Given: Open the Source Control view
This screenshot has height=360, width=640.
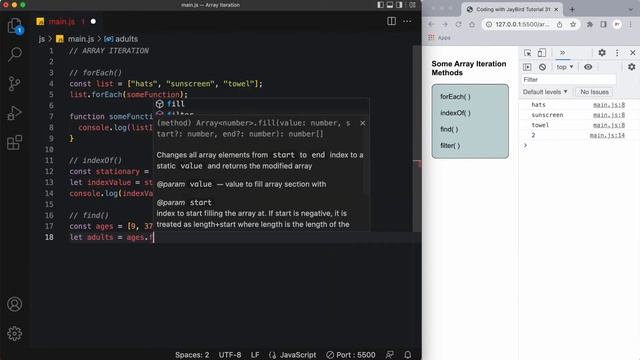Looking at the screenshot, I should coord(15,84).
